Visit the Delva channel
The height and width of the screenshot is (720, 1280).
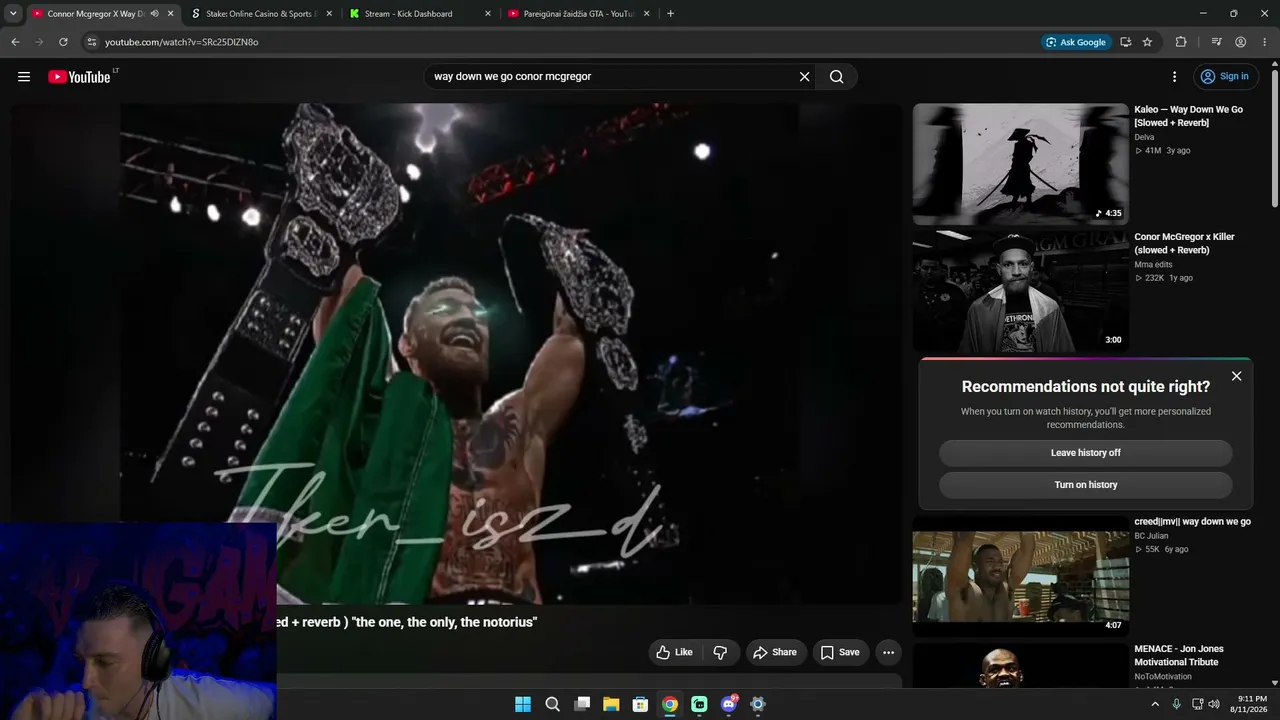point(1144,137)
